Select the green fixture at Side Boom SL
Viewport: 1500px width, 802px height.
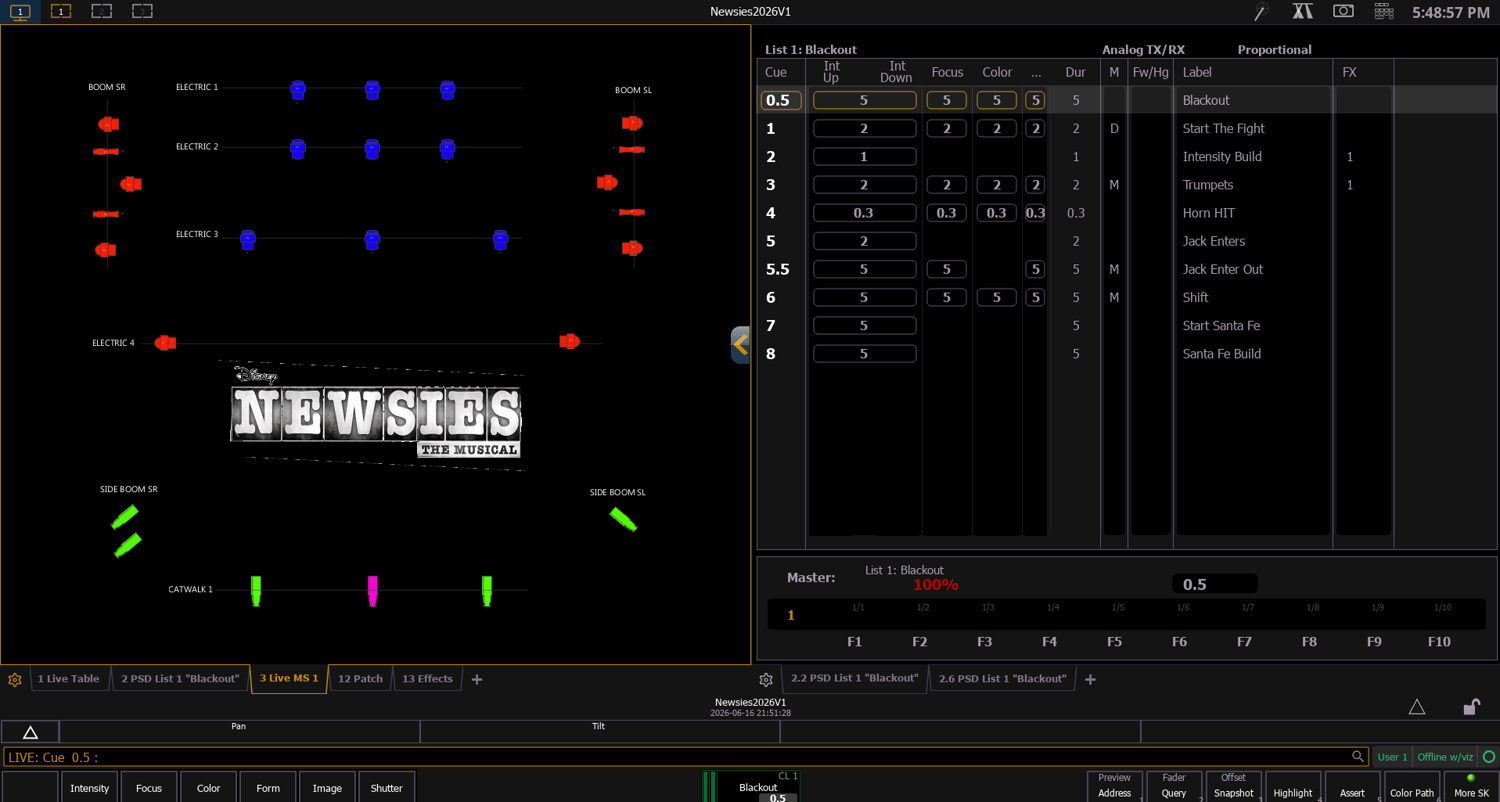[623, 519]
